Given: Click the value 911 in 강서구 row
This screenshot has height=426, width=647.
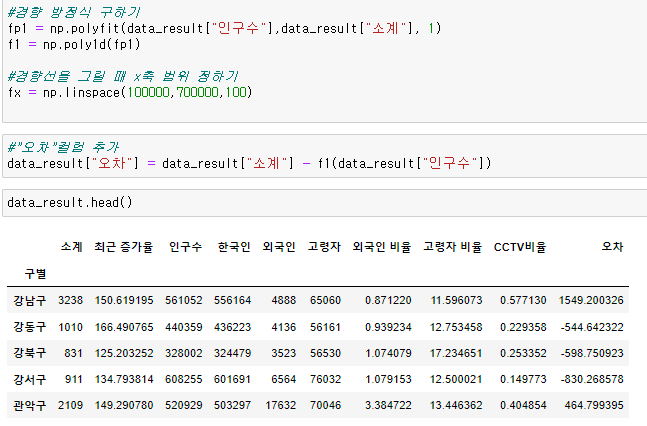Looking at the screenshot, I should 74,379.
